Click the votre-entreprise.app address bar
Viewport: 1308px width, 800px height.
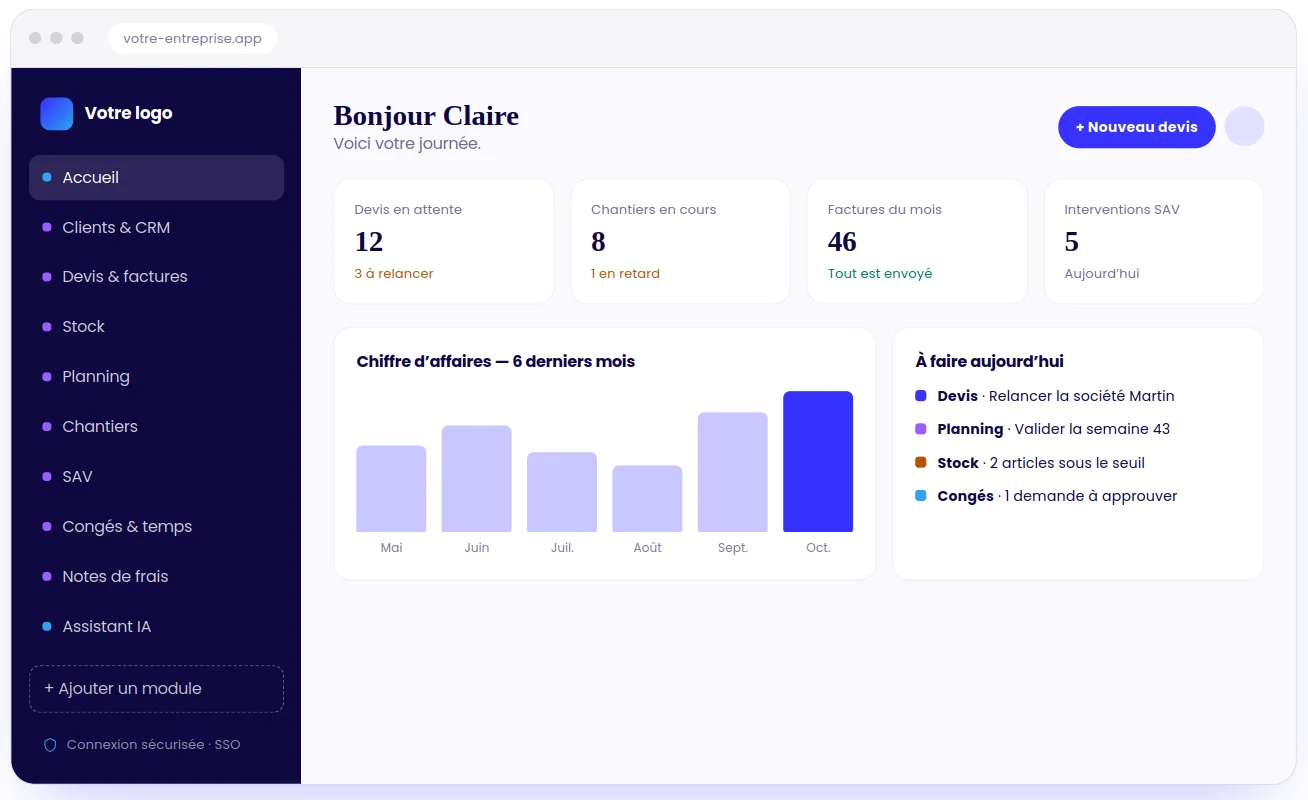point(192,38)
